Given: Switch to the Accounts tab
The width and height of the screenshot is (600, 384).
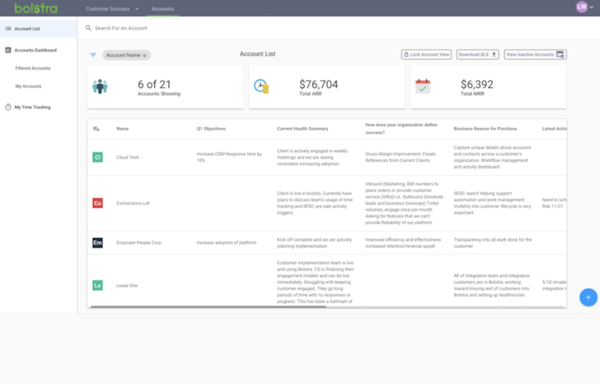Looking at the screenshot, I should 163,9.
